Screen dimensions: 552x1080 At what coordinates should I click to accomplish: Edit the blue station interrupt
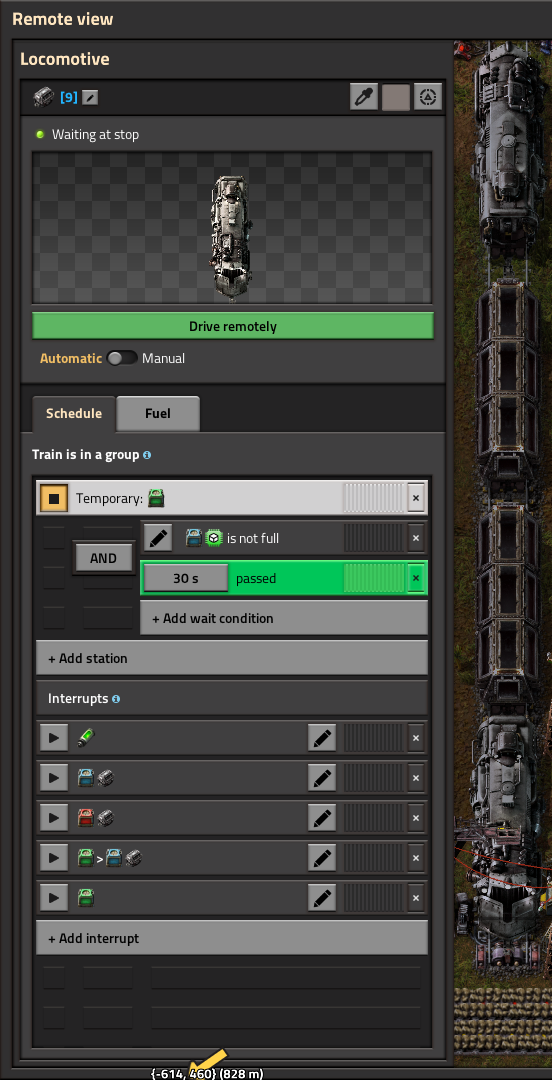[322, 778]
